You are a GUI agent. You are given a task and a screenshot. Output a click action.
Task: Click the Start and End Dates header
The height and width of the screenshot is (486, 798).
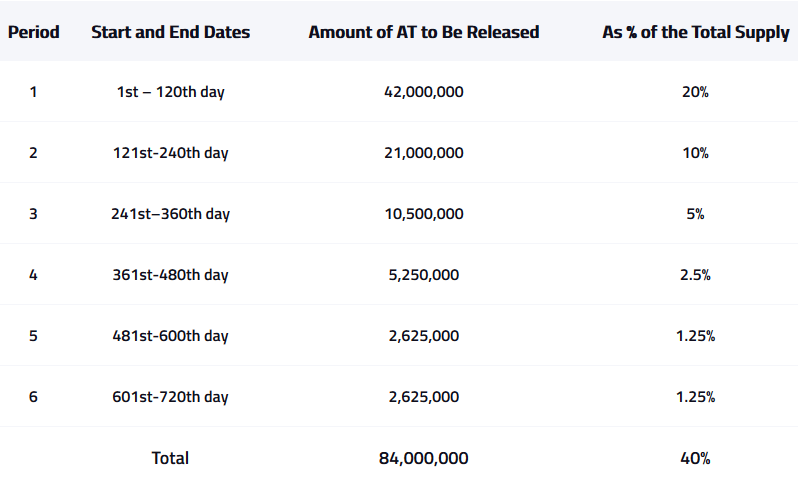pyautogui.click(x=170, y=32)
